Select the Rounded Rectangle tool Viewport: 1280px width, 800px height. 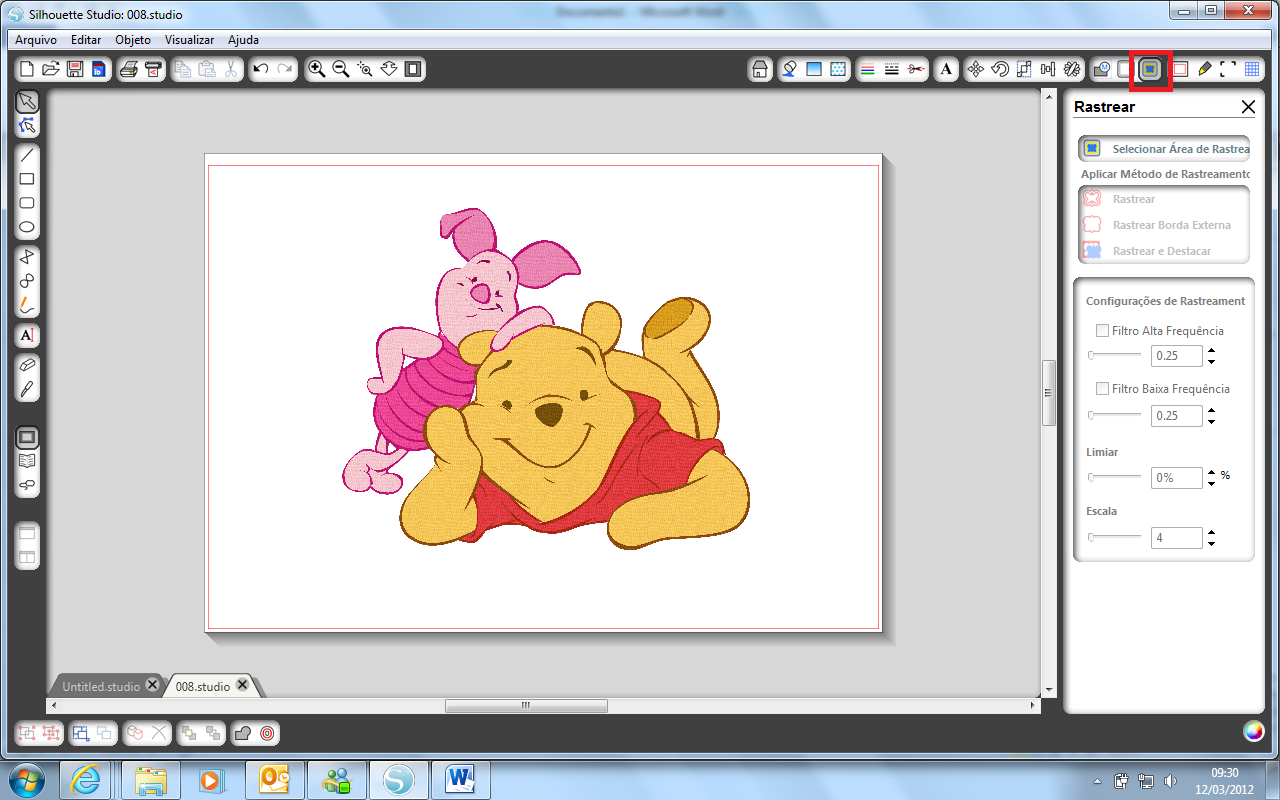pyautogui.click(x=27, y=203)
